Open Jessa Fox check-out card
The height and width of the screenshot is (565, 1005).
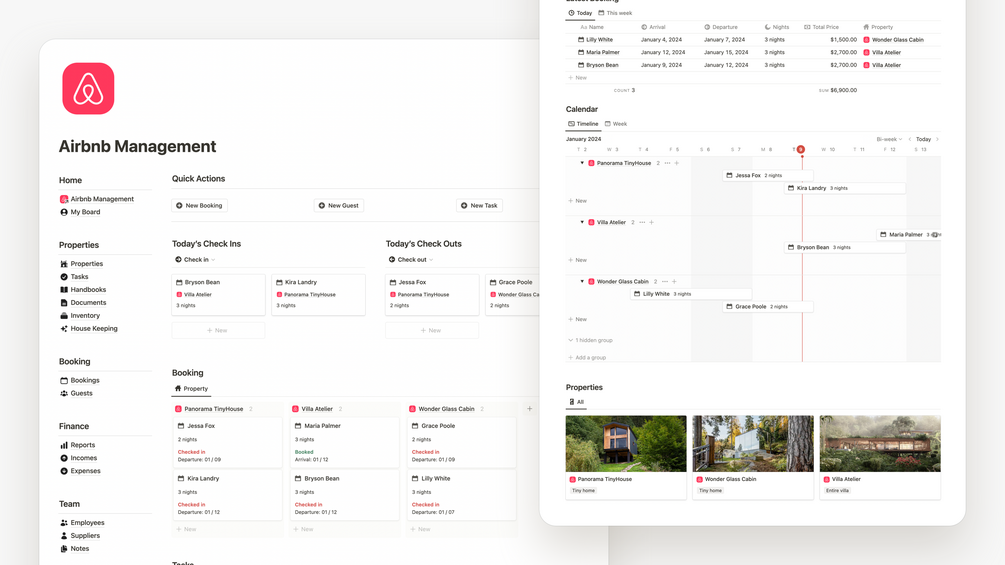(432, 295)
